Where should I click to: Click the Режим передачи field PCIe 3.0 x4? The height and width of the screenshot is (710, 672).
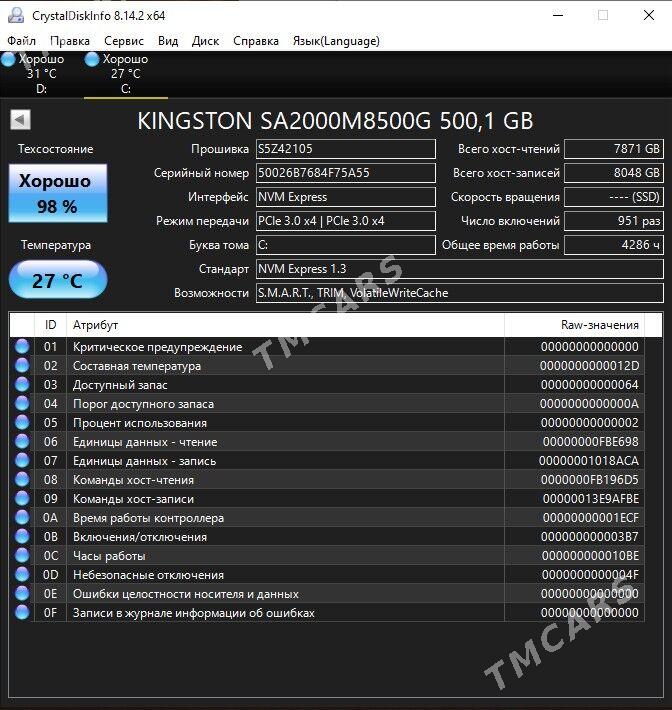[346, 221]
